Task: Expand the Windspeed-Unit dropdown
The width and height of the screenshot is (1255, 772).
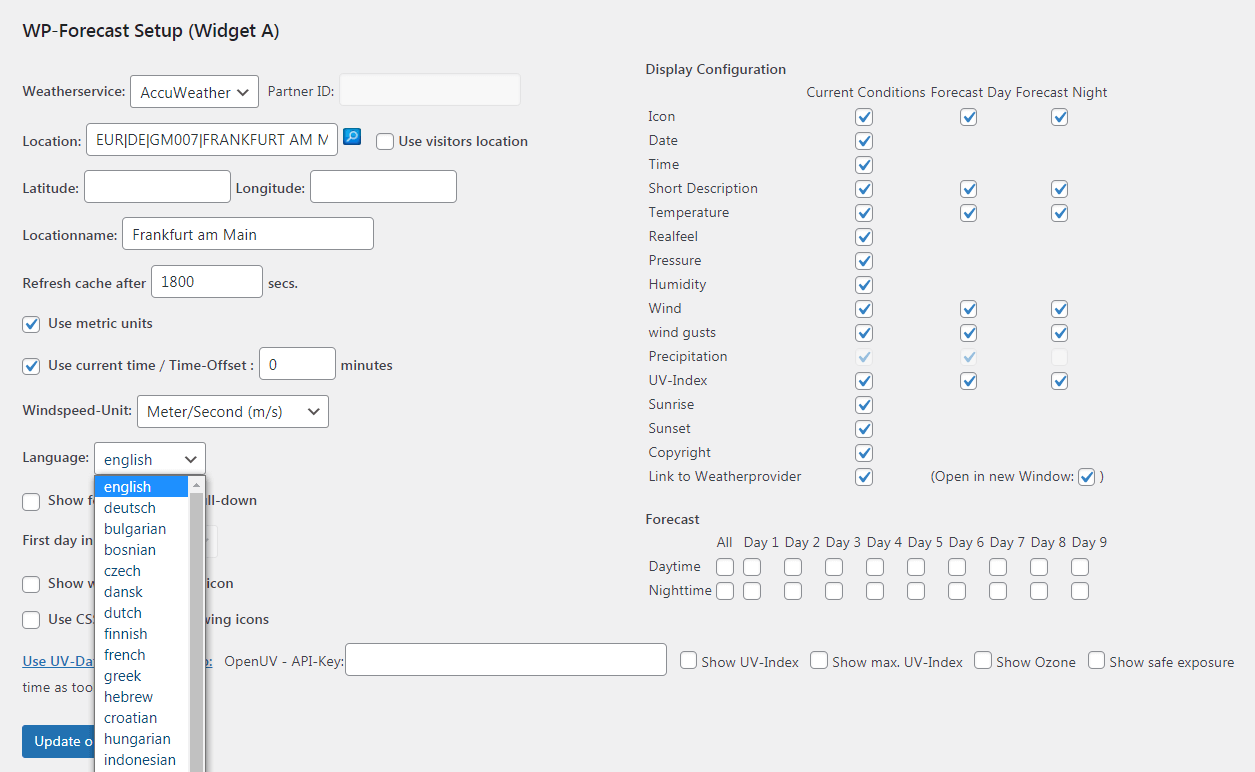Action: [x=232, y=411]
